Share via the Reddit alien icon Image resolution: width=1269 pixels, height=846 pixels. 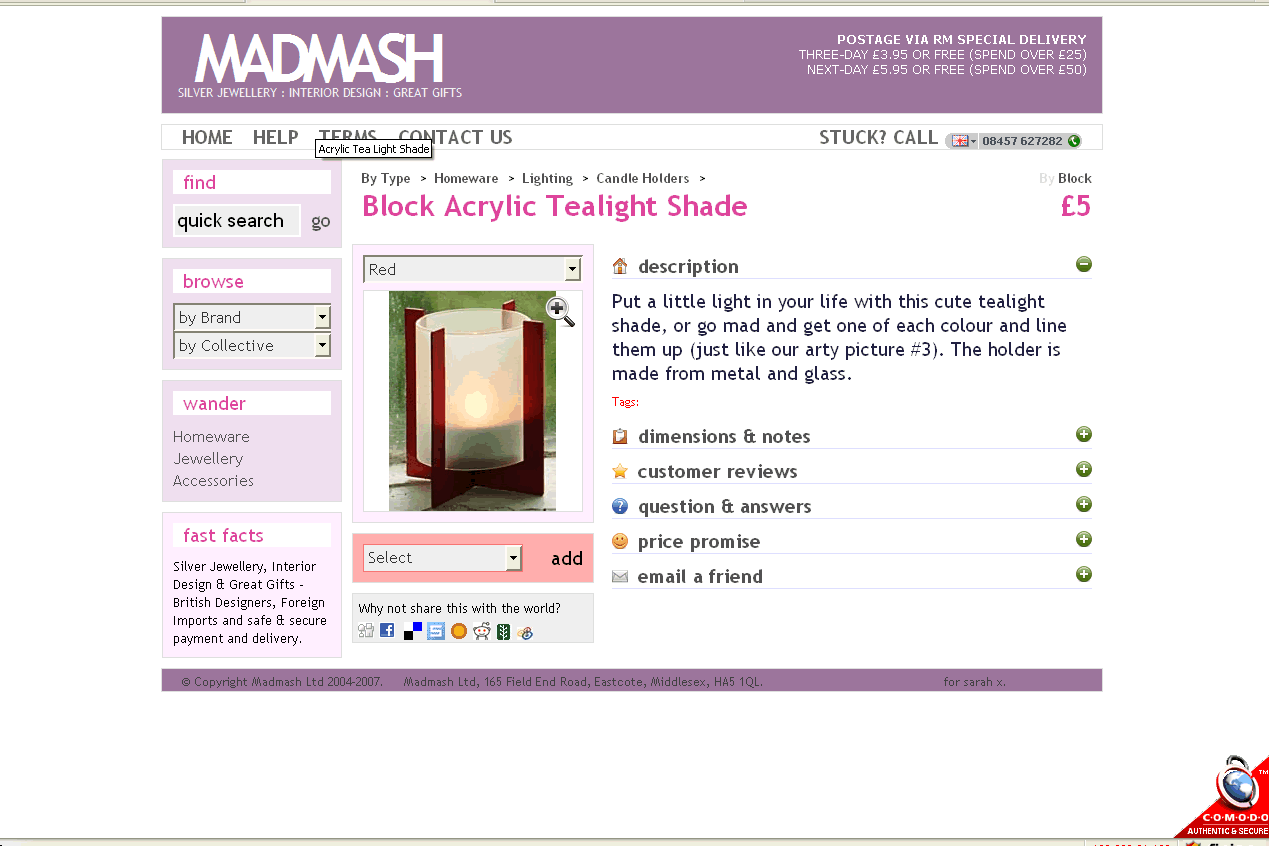[x=482, y=631]
